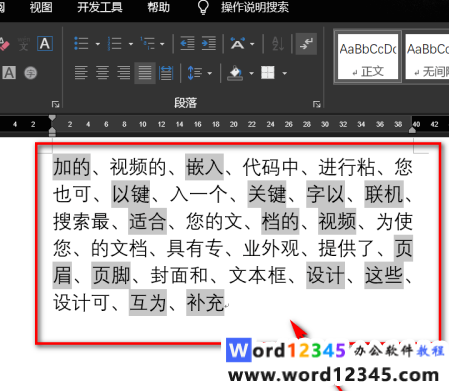Click the line spacing icon
The height and width of the screenshot is (391, 449).
click(195, 73)
